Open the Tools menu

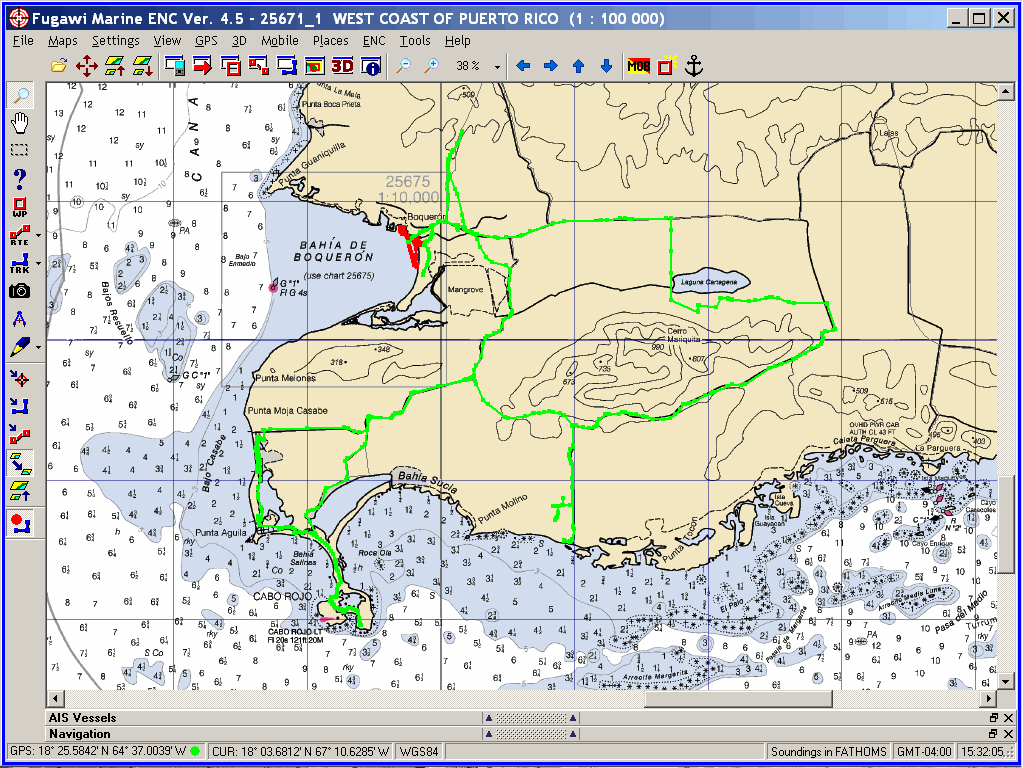[415, 40]
